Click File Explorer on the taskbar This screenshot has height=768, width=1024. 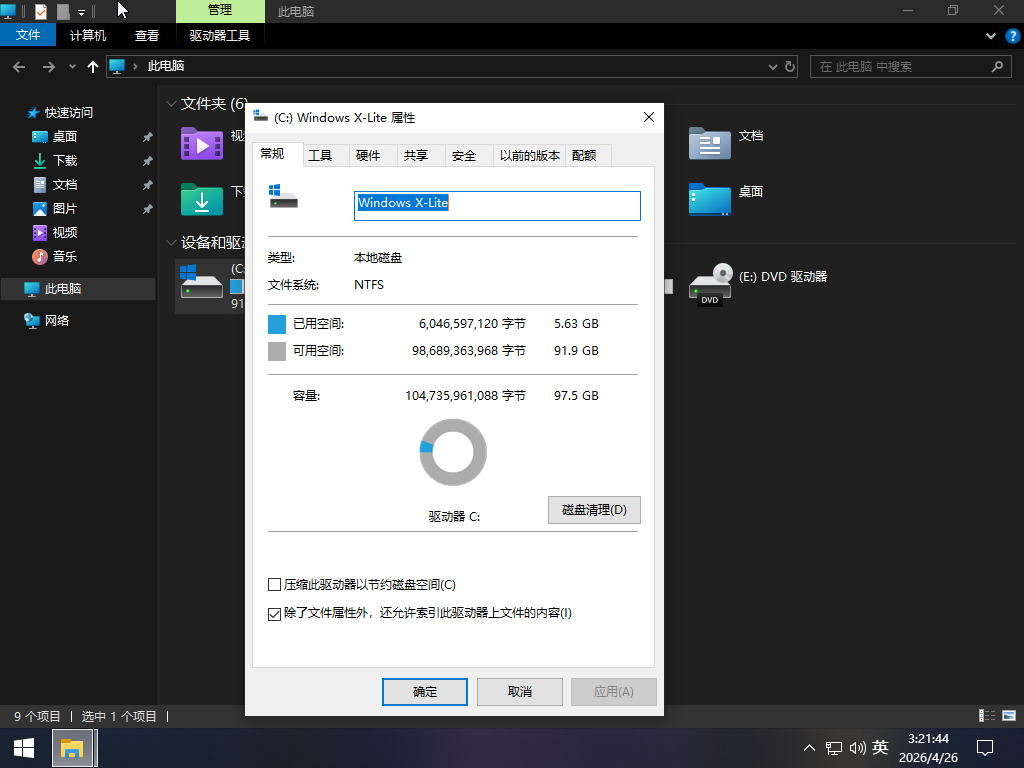point(72,748)
